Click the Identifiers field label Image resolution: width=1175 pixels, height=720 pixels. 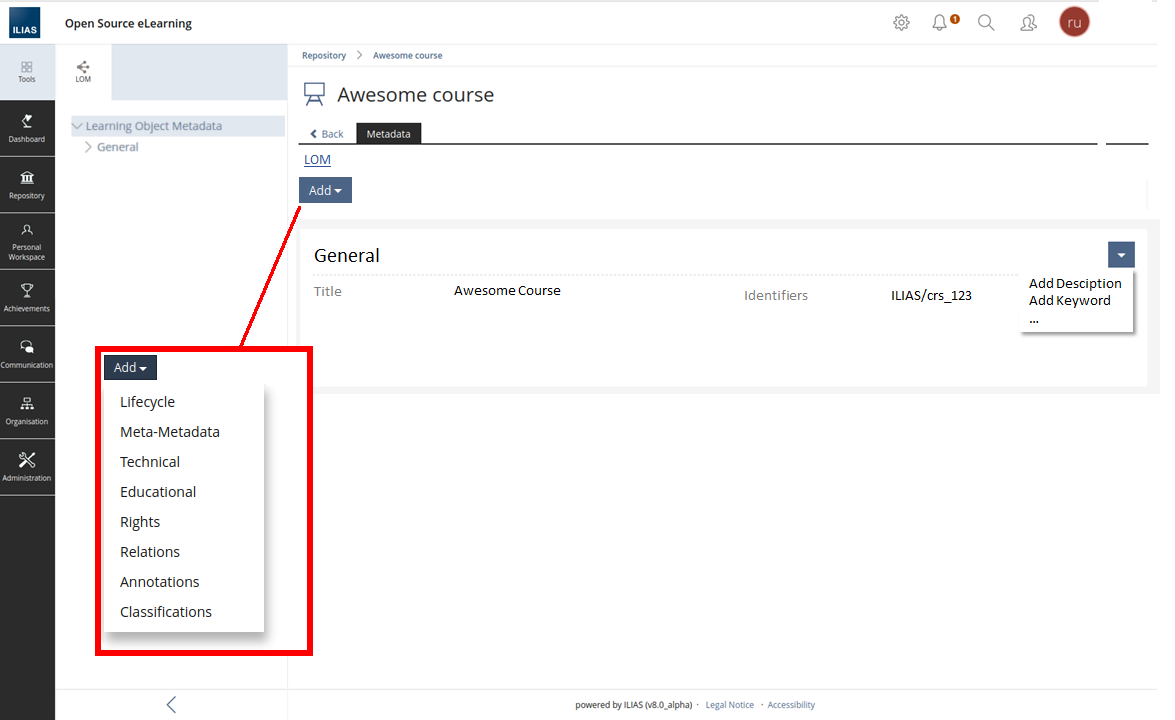(776, 296)
